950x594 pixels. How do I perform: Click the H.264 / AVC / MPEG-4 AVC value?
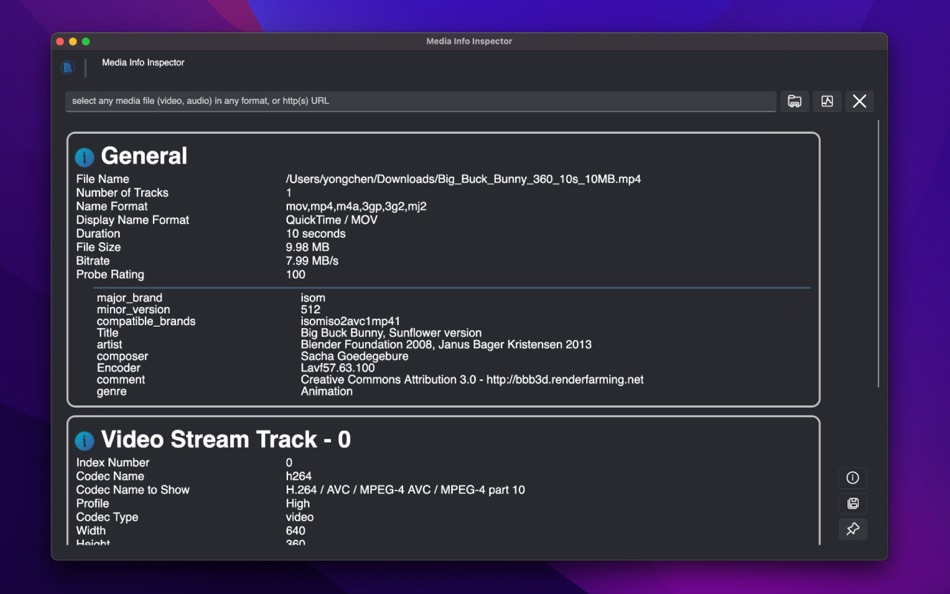(405, 490)
